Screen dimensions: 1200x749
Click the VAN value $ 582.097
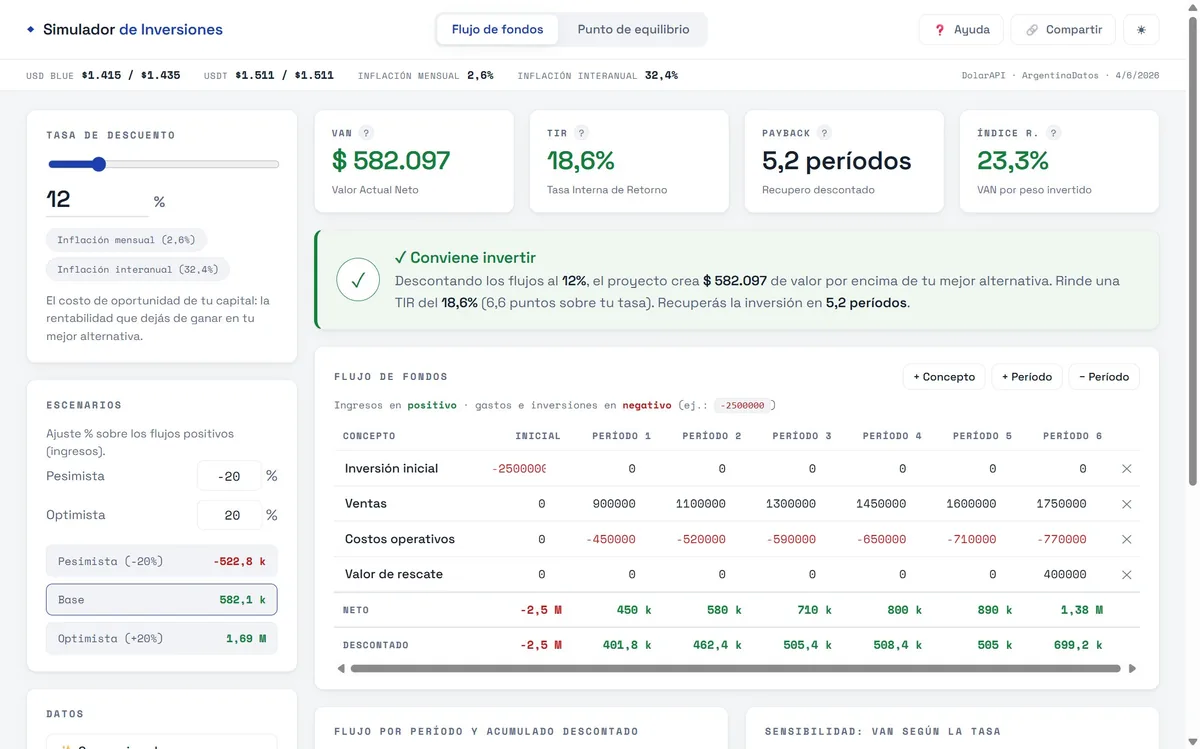pyautogui.click(x=391, y=160)
